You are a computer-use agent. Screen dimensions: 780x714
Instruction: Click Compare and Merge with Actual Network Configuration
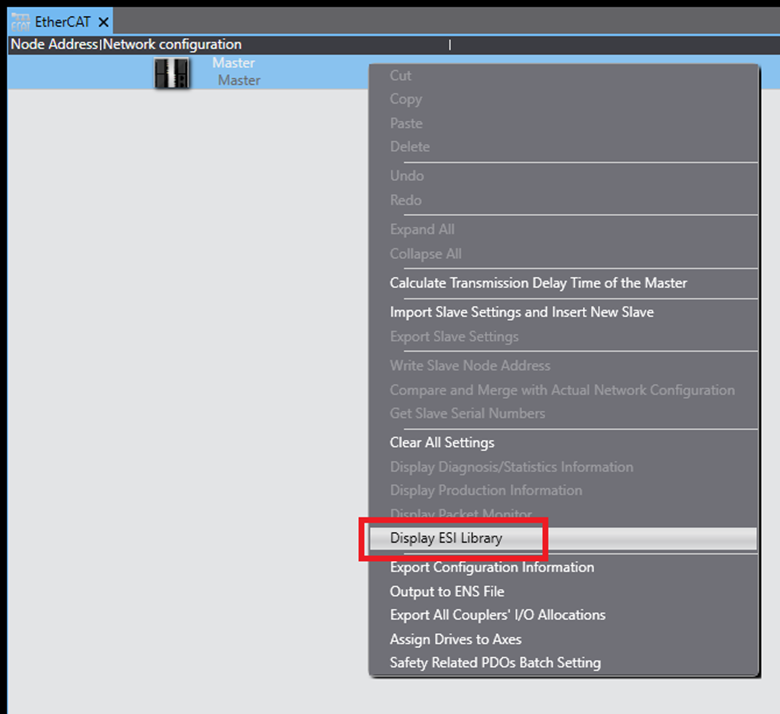[x=561, y=390]
